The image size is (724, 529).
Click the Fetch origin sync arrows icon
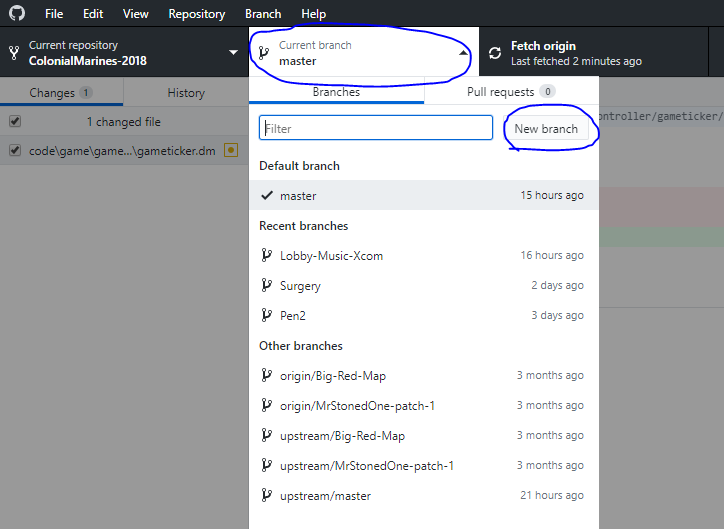pyautogui.click(x=495, y=53)
